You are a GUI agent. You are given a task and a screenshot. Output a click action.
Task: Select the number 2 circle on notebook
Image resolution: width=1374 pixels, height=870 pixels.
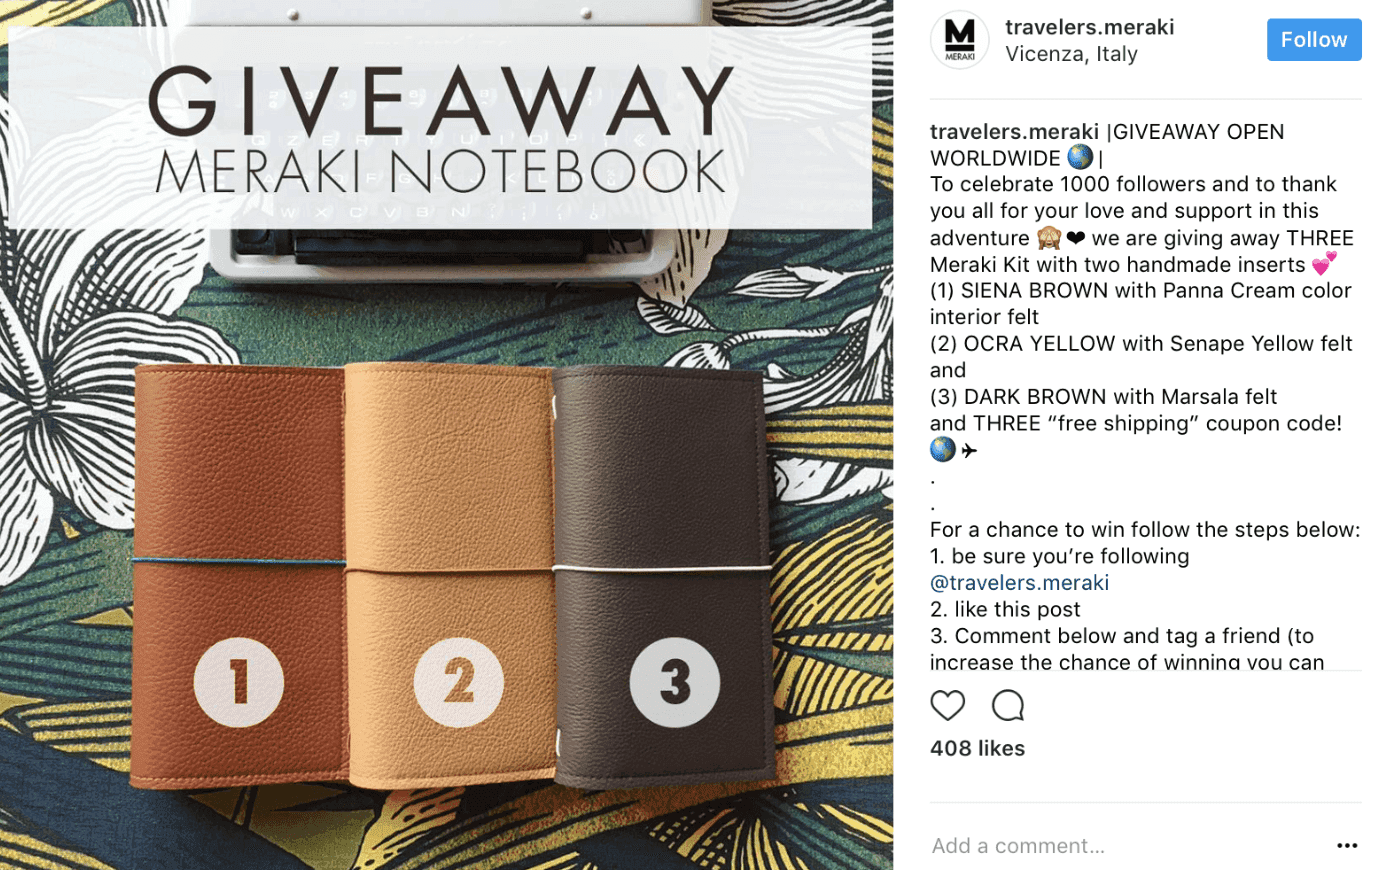click(458, 682)
